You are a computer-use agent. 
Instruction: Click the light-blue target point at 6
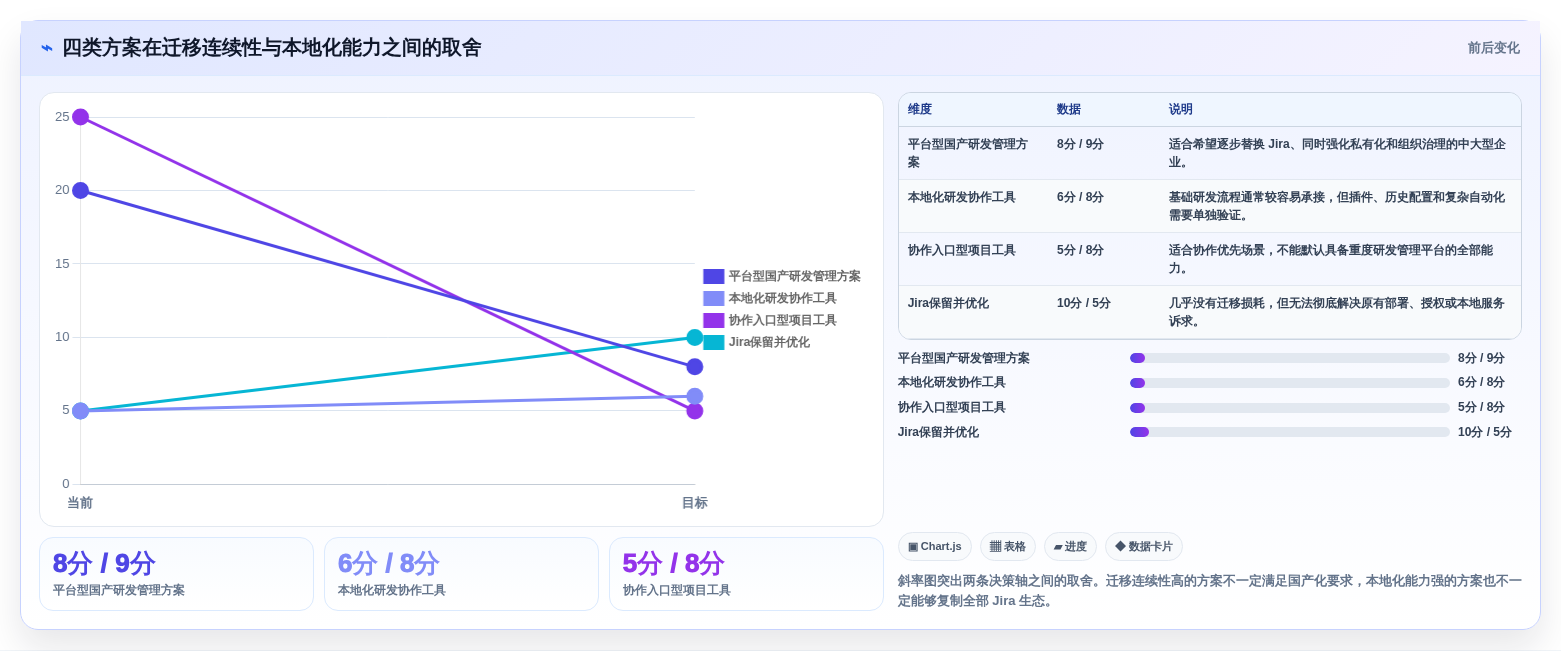[x=695, y=396]
